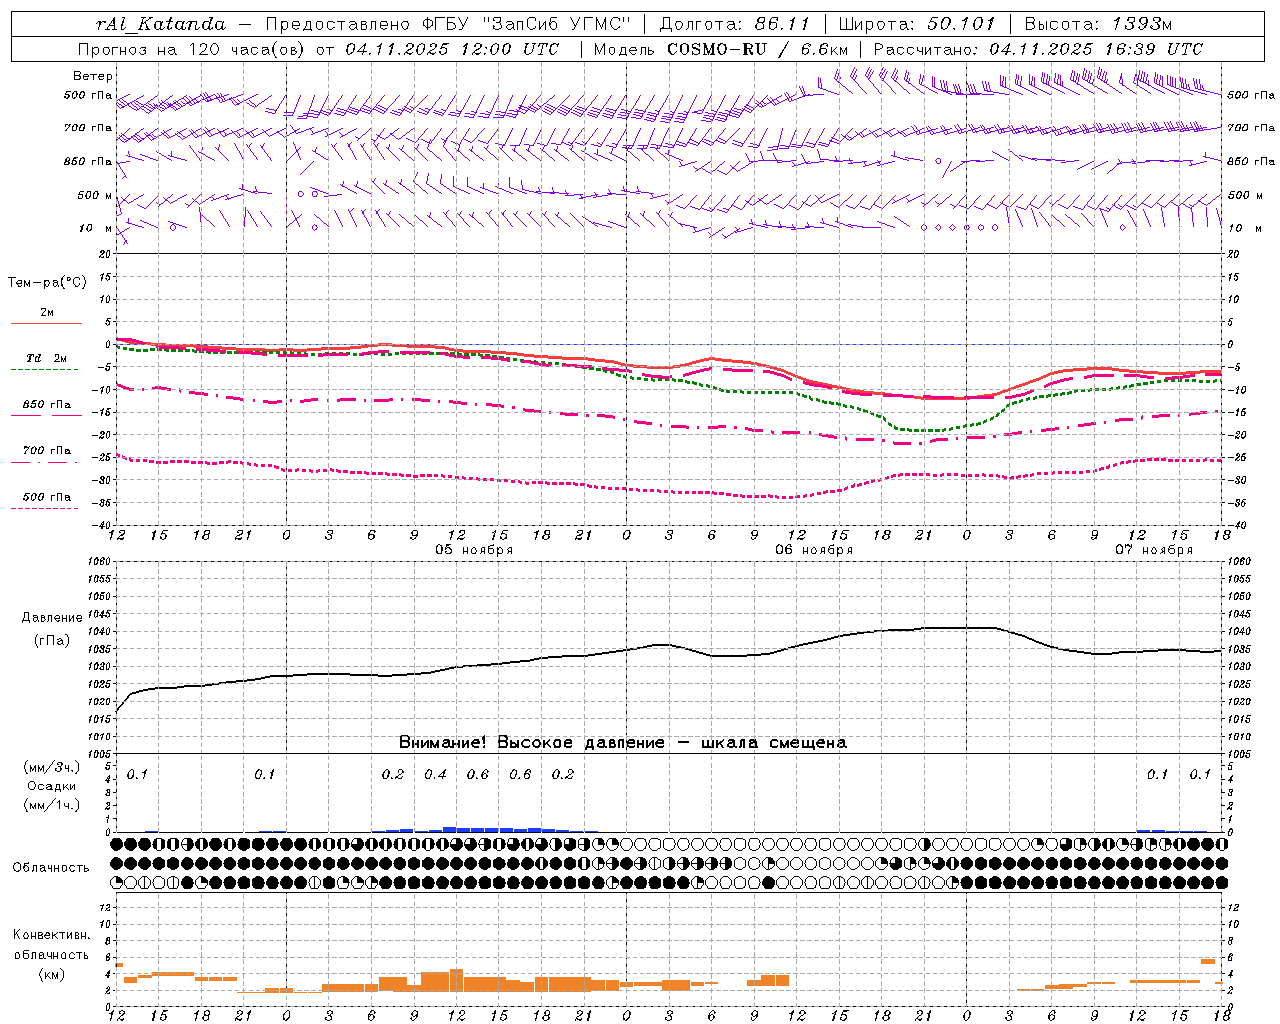Click the 'Давление' pressure chart label

(50, 618)
